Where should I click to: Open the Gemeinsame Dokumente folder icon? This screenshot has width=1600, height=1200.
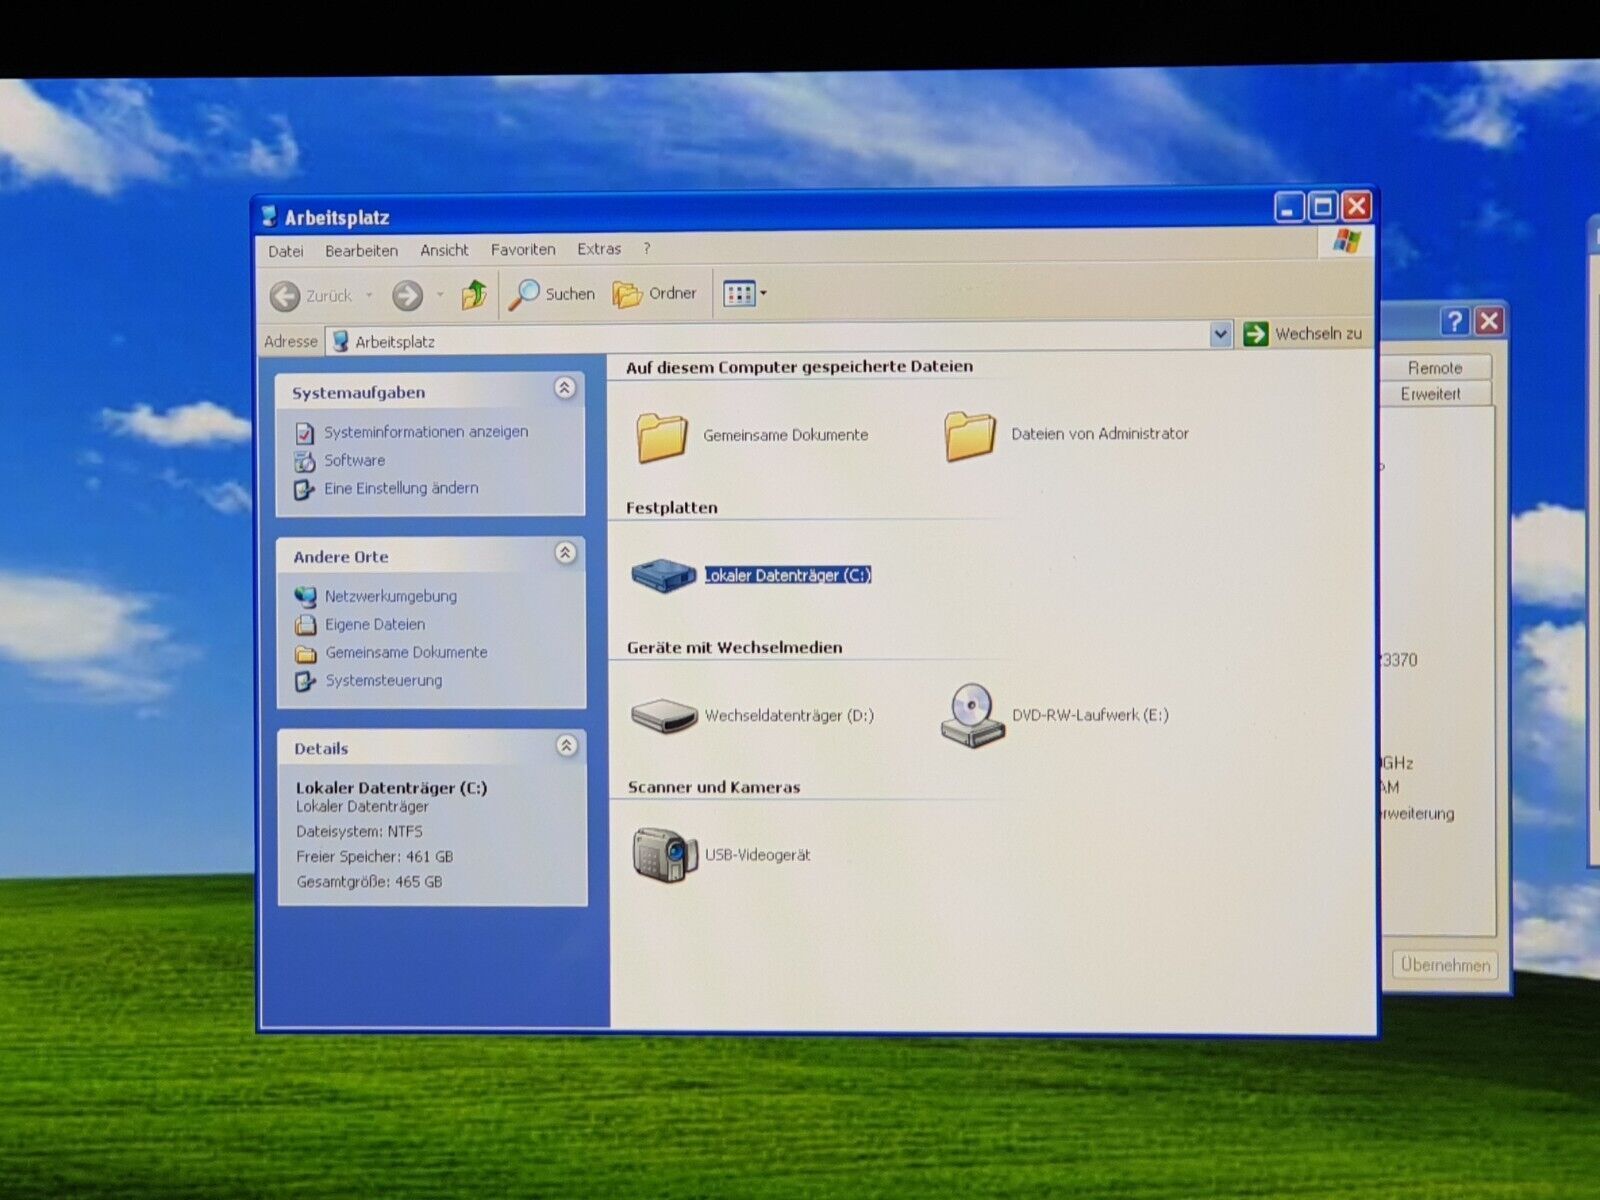pyautogui.click(x=662, y=436)
